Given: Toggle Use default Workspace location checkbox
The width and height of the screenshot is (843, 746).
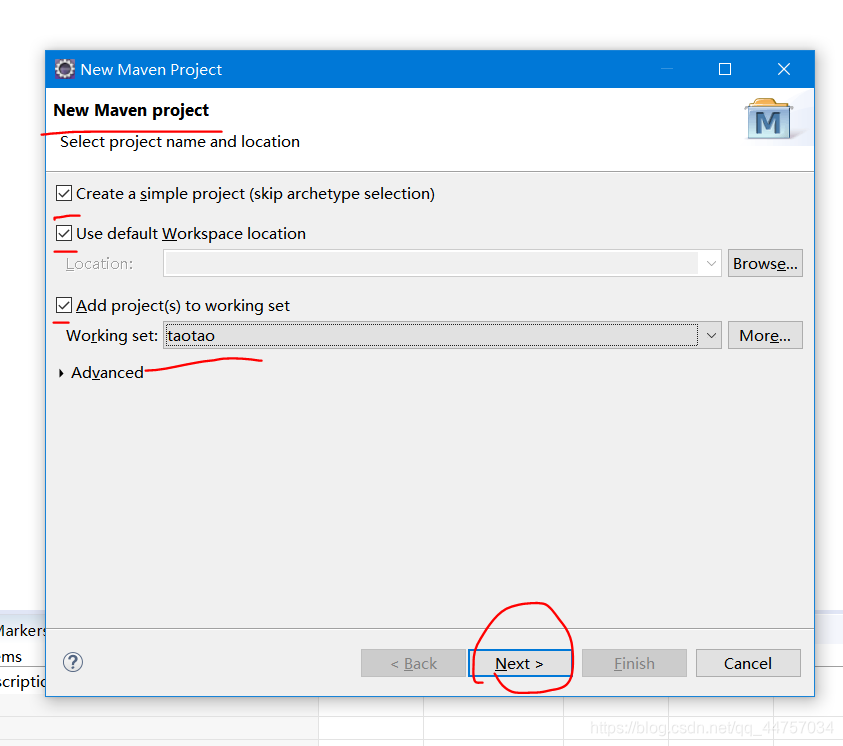Looking at the screenshot, I should click(63, 233).
